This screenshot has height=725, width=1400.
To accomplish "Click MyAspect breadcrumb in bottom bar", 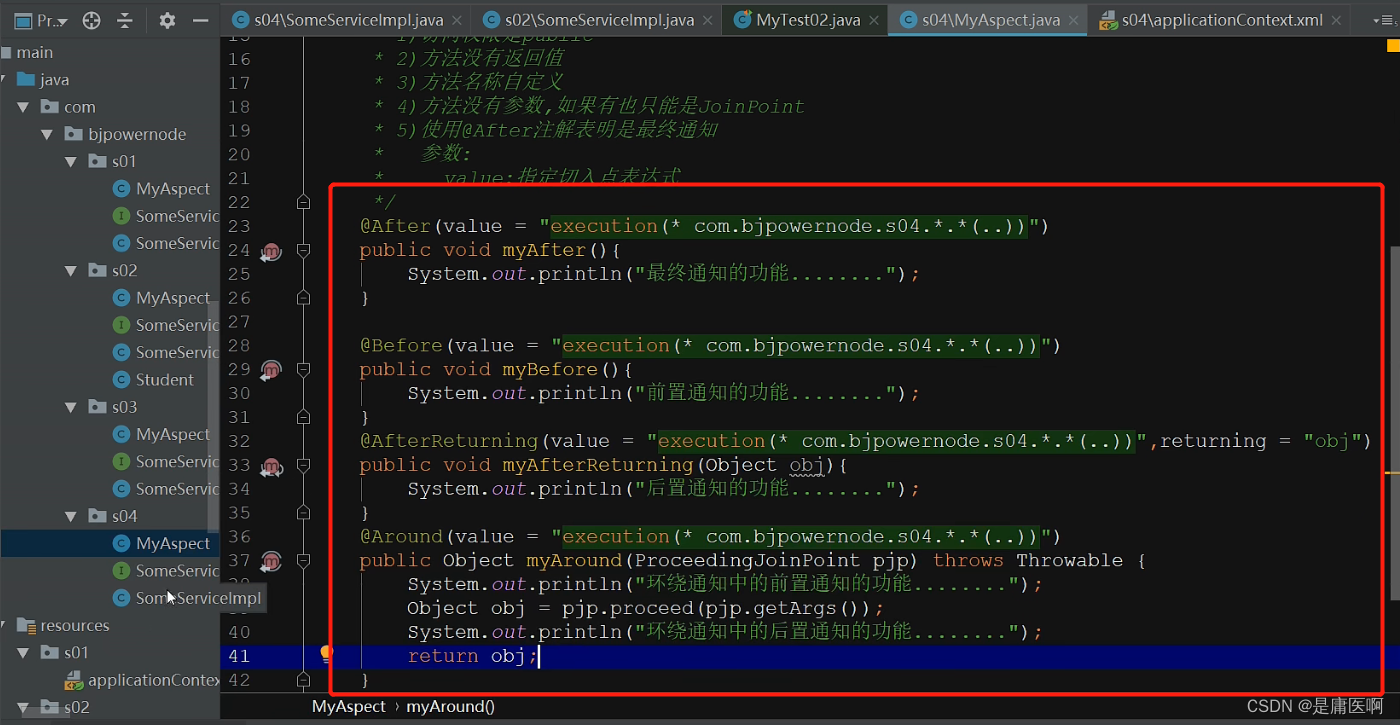I will (349, 706).
